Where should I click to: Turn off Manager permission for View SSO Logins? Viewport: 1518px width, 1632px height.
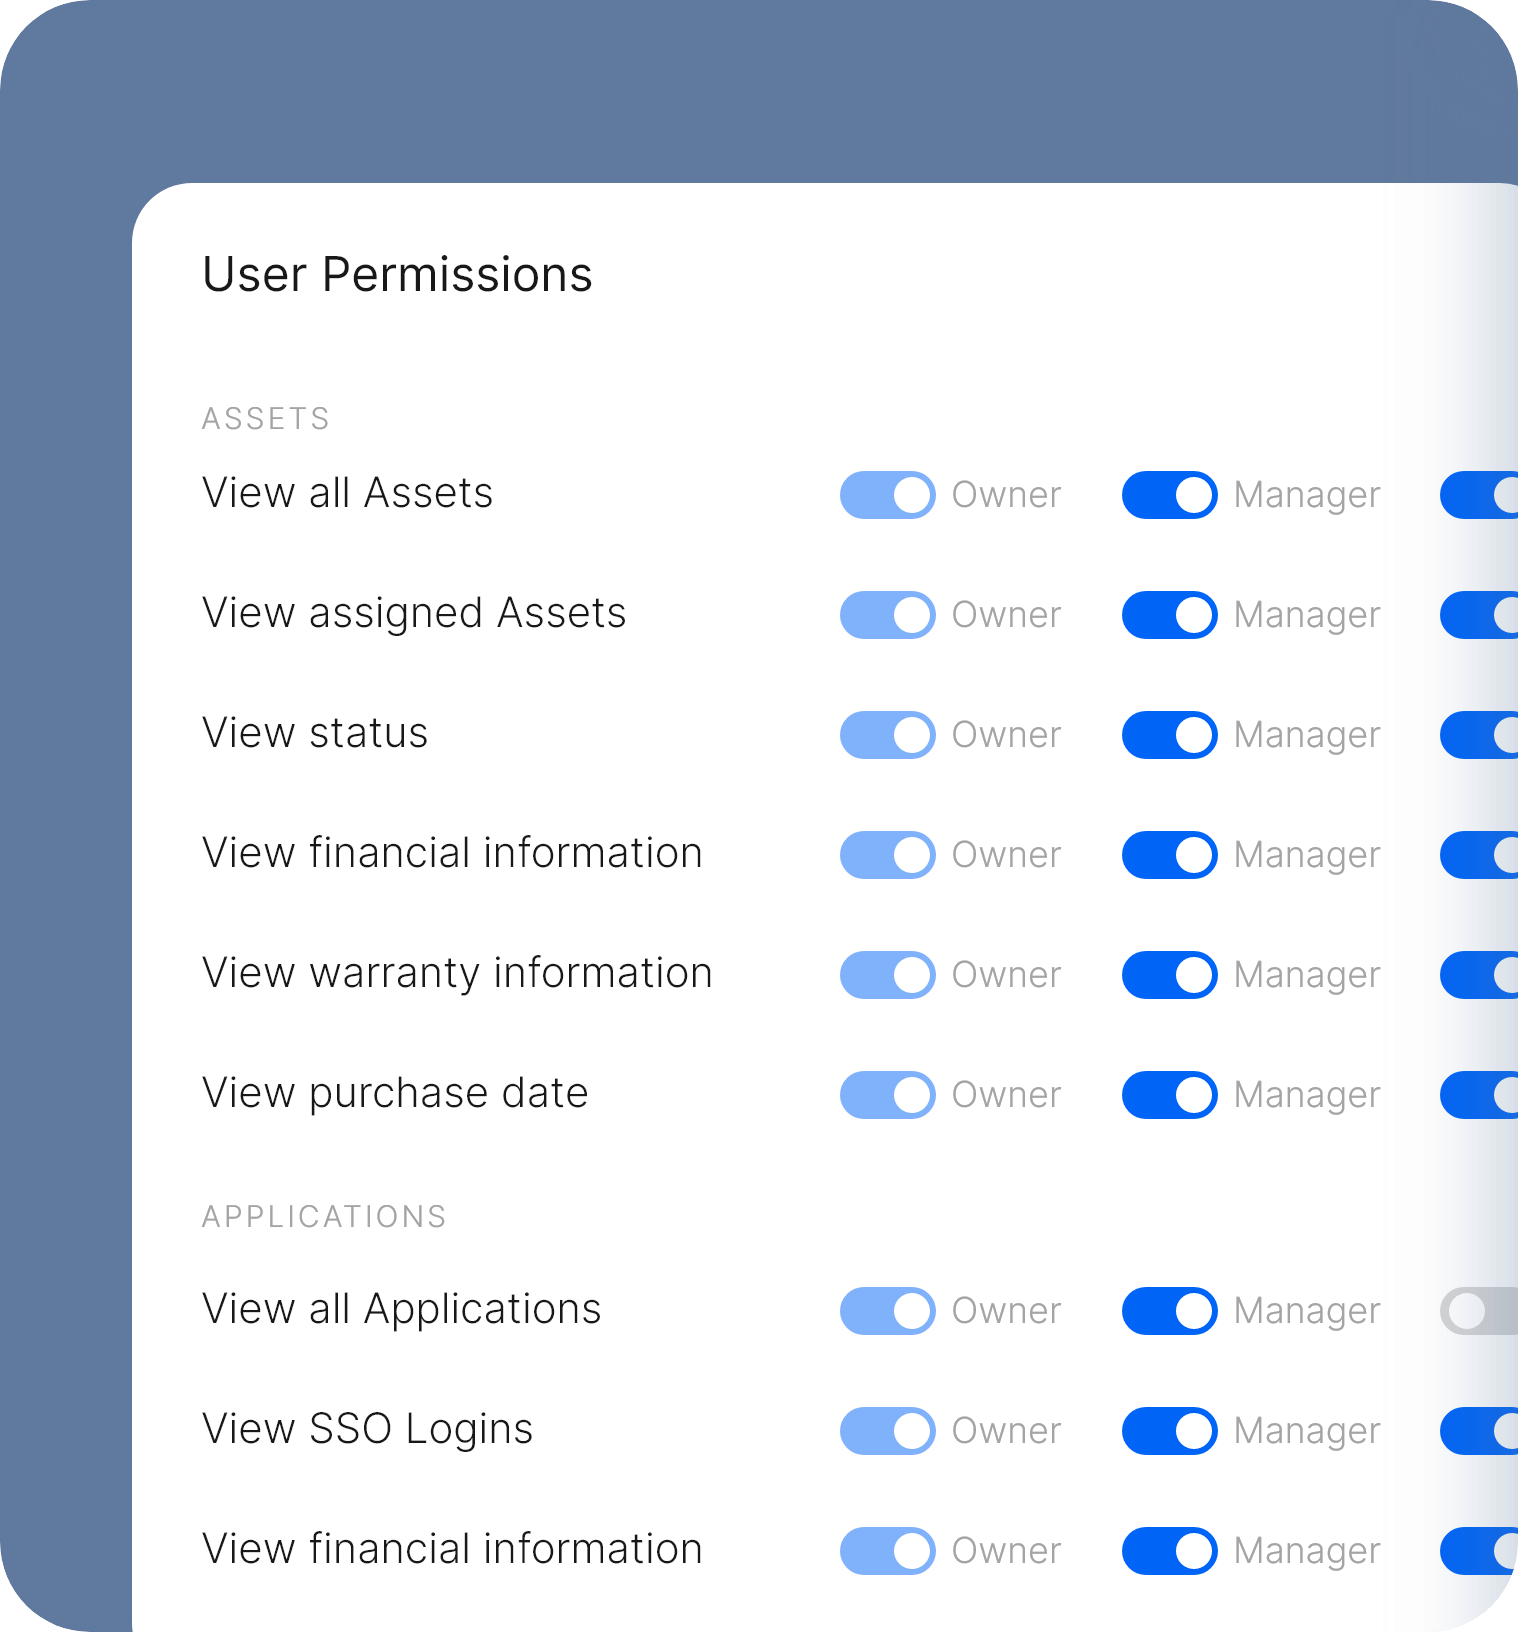tap(1169, 1431)
